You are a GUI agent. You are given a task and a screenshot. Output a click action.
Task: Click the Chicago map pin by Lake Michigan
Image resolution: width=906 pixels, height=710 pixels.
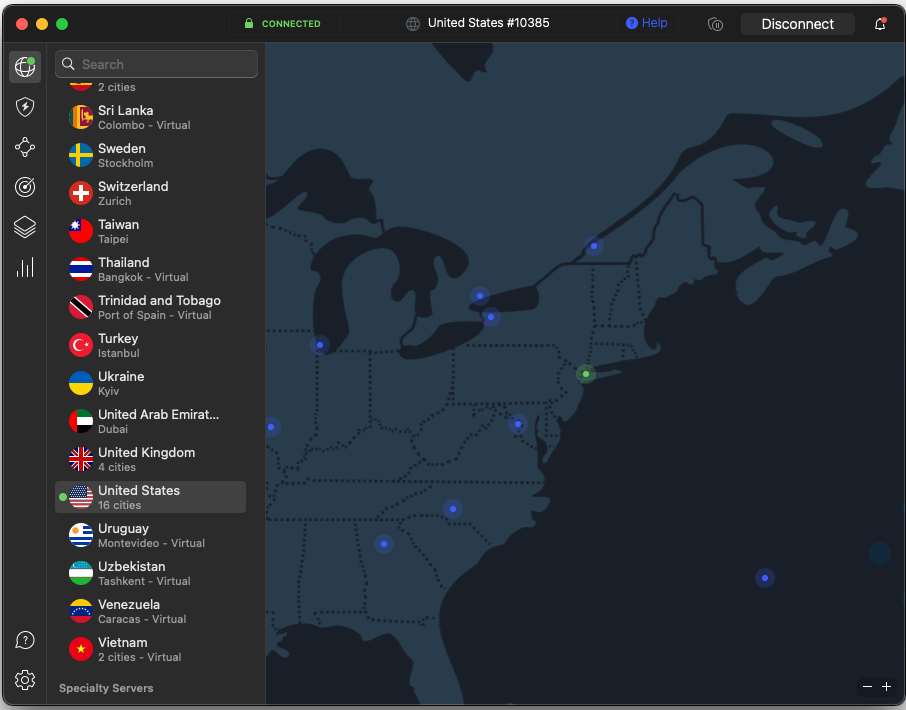pos(320,345)
